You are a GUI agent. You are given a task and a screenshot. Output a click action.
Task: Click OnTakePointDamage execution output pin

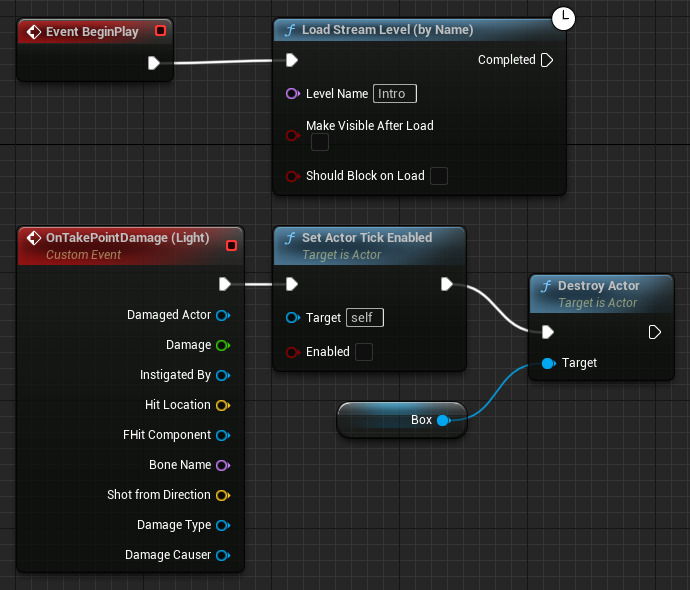225,284
